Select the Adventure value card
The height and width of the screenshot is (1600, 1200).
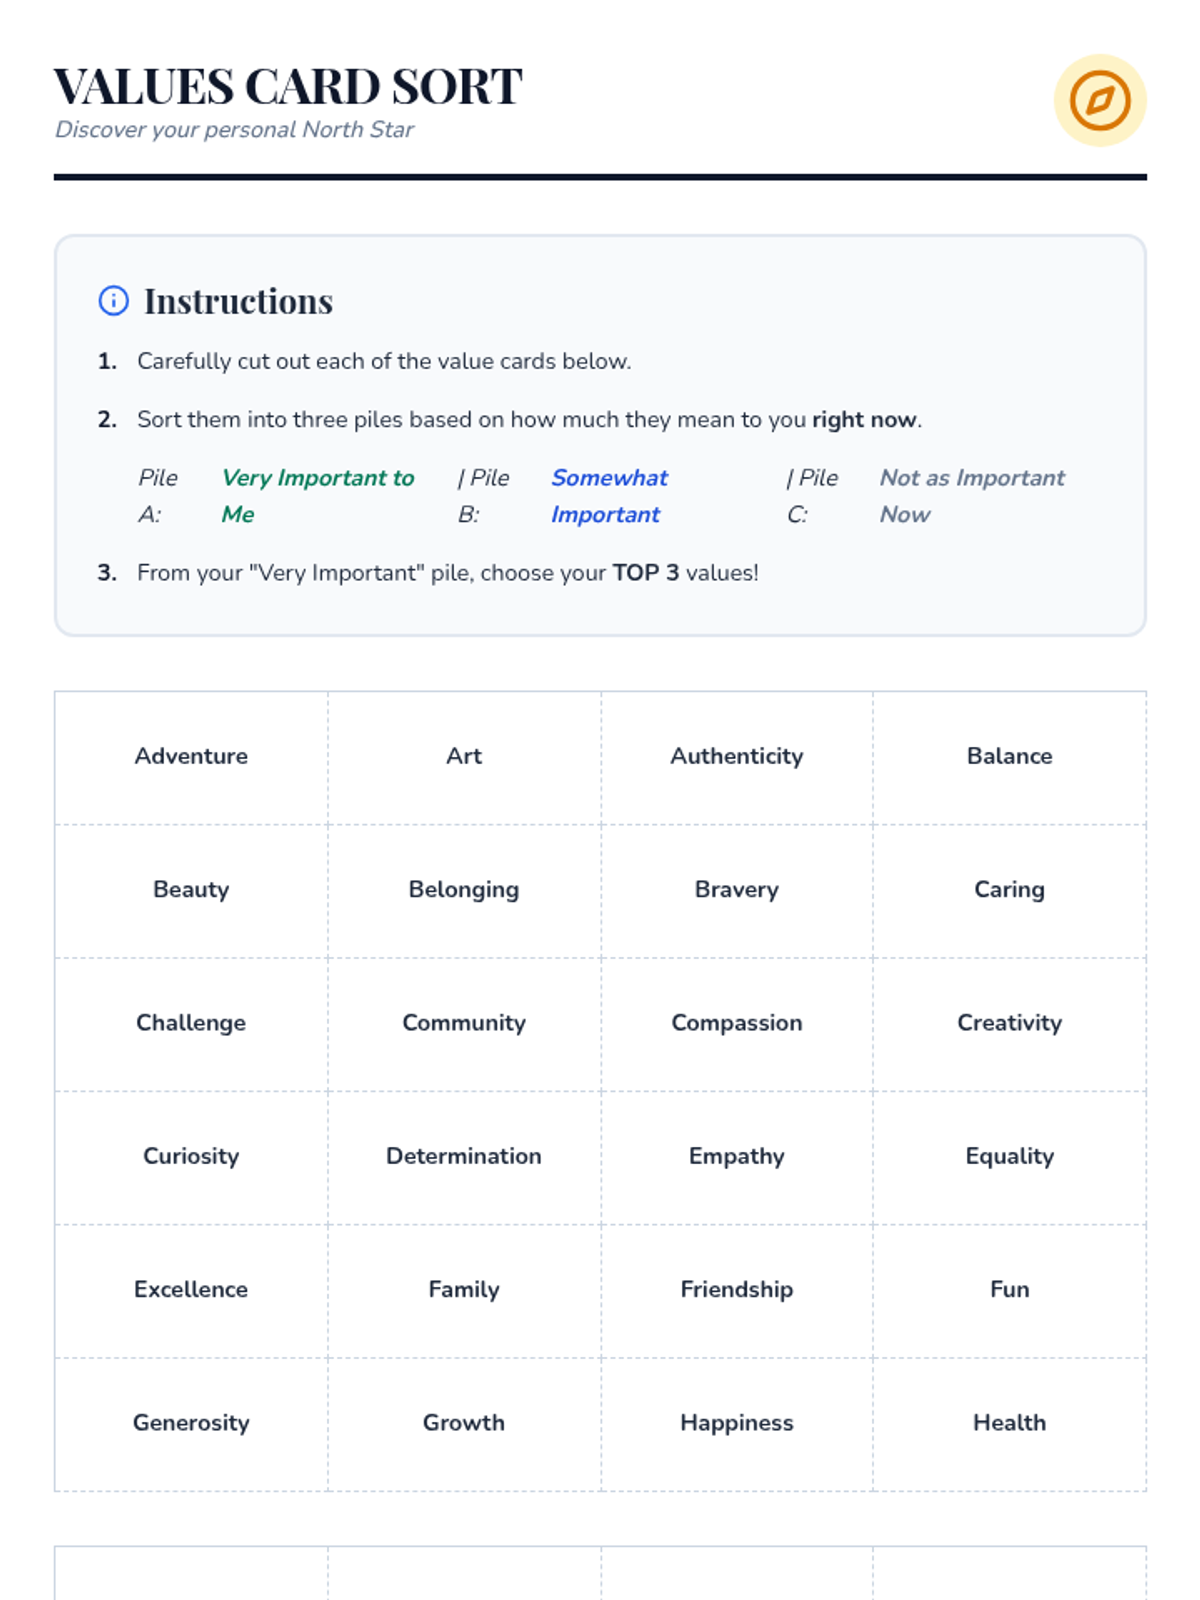191,757
